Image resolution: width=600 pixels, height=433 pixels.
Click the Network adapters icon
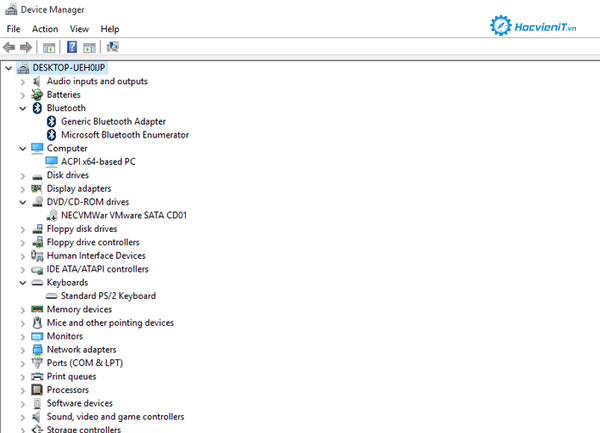point(37,350)
